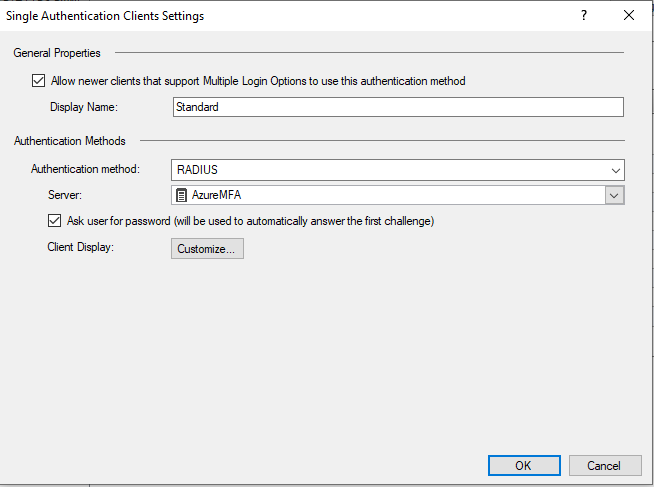The height and width of the screenshot is (487, 654).
Task: Confirm settings with the OK button
Action: pyautogui.click(x=523, y=465)
